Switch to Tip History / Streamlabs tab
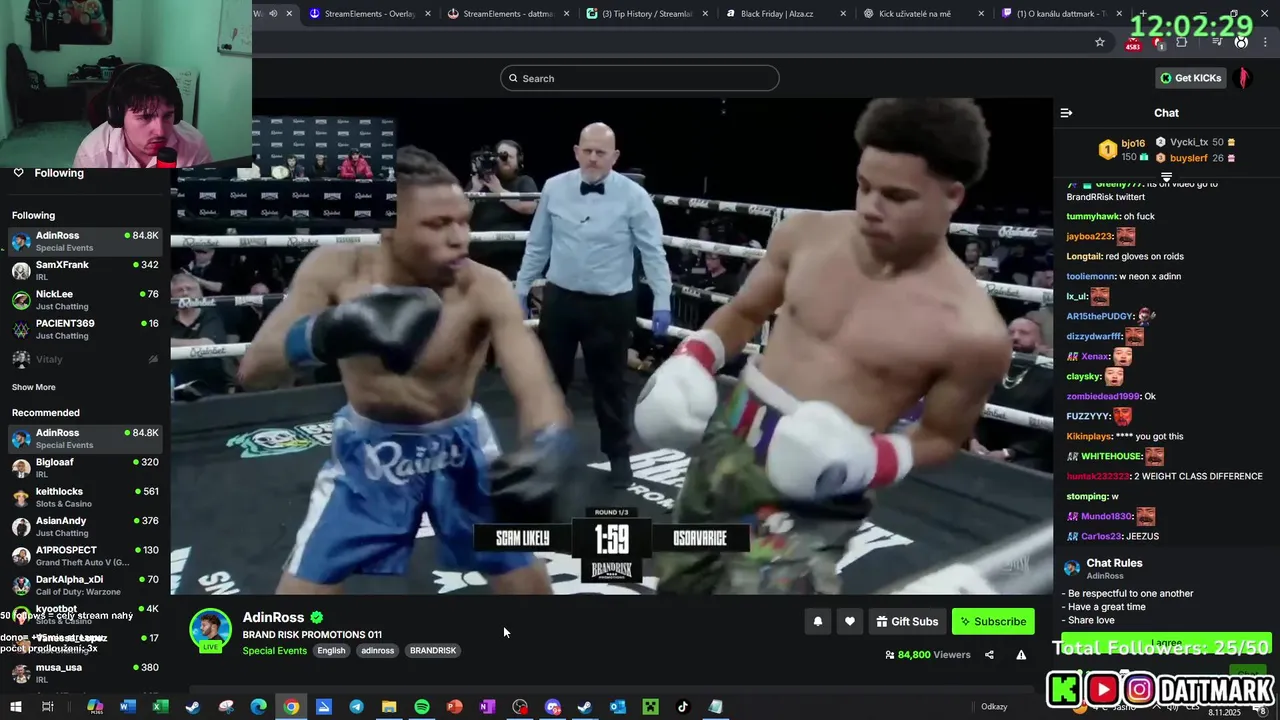 point(647,14)
